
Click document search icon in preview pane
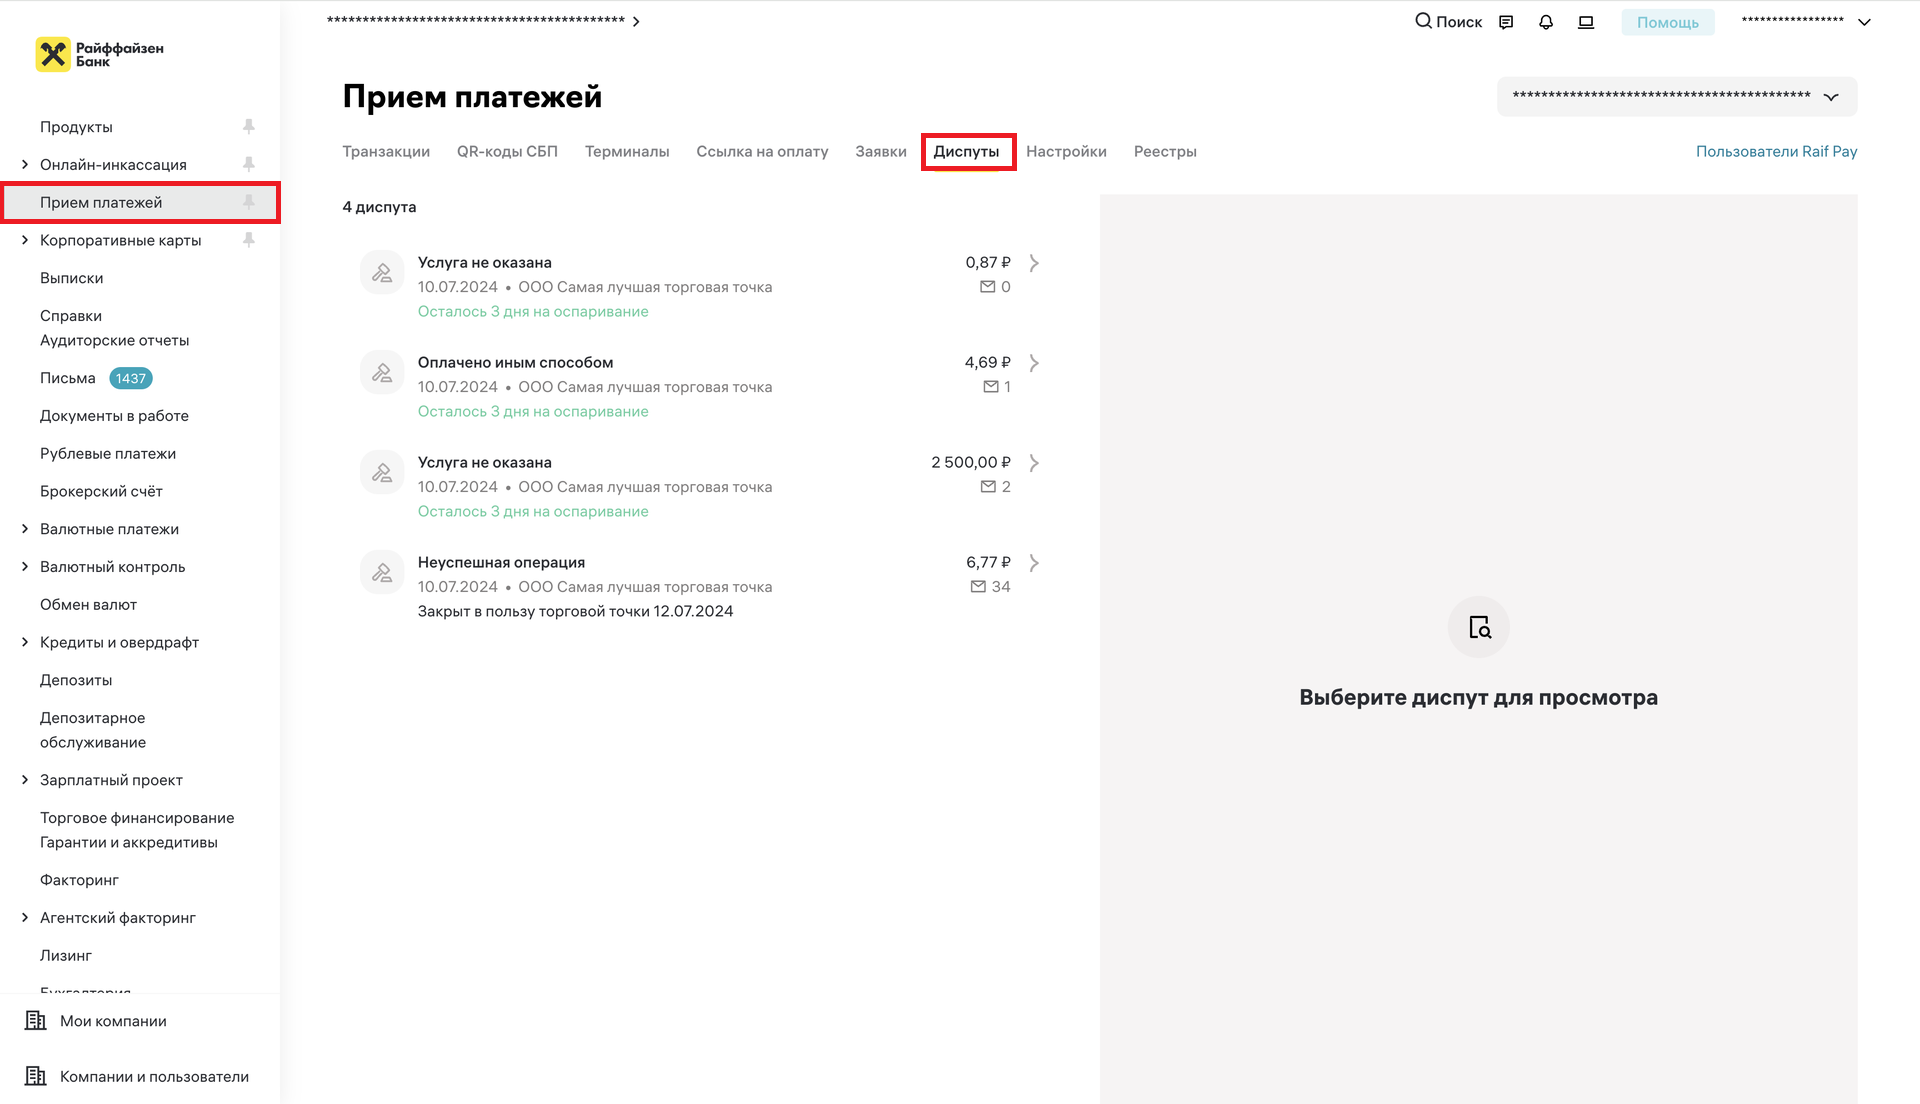click(1479, 627)
